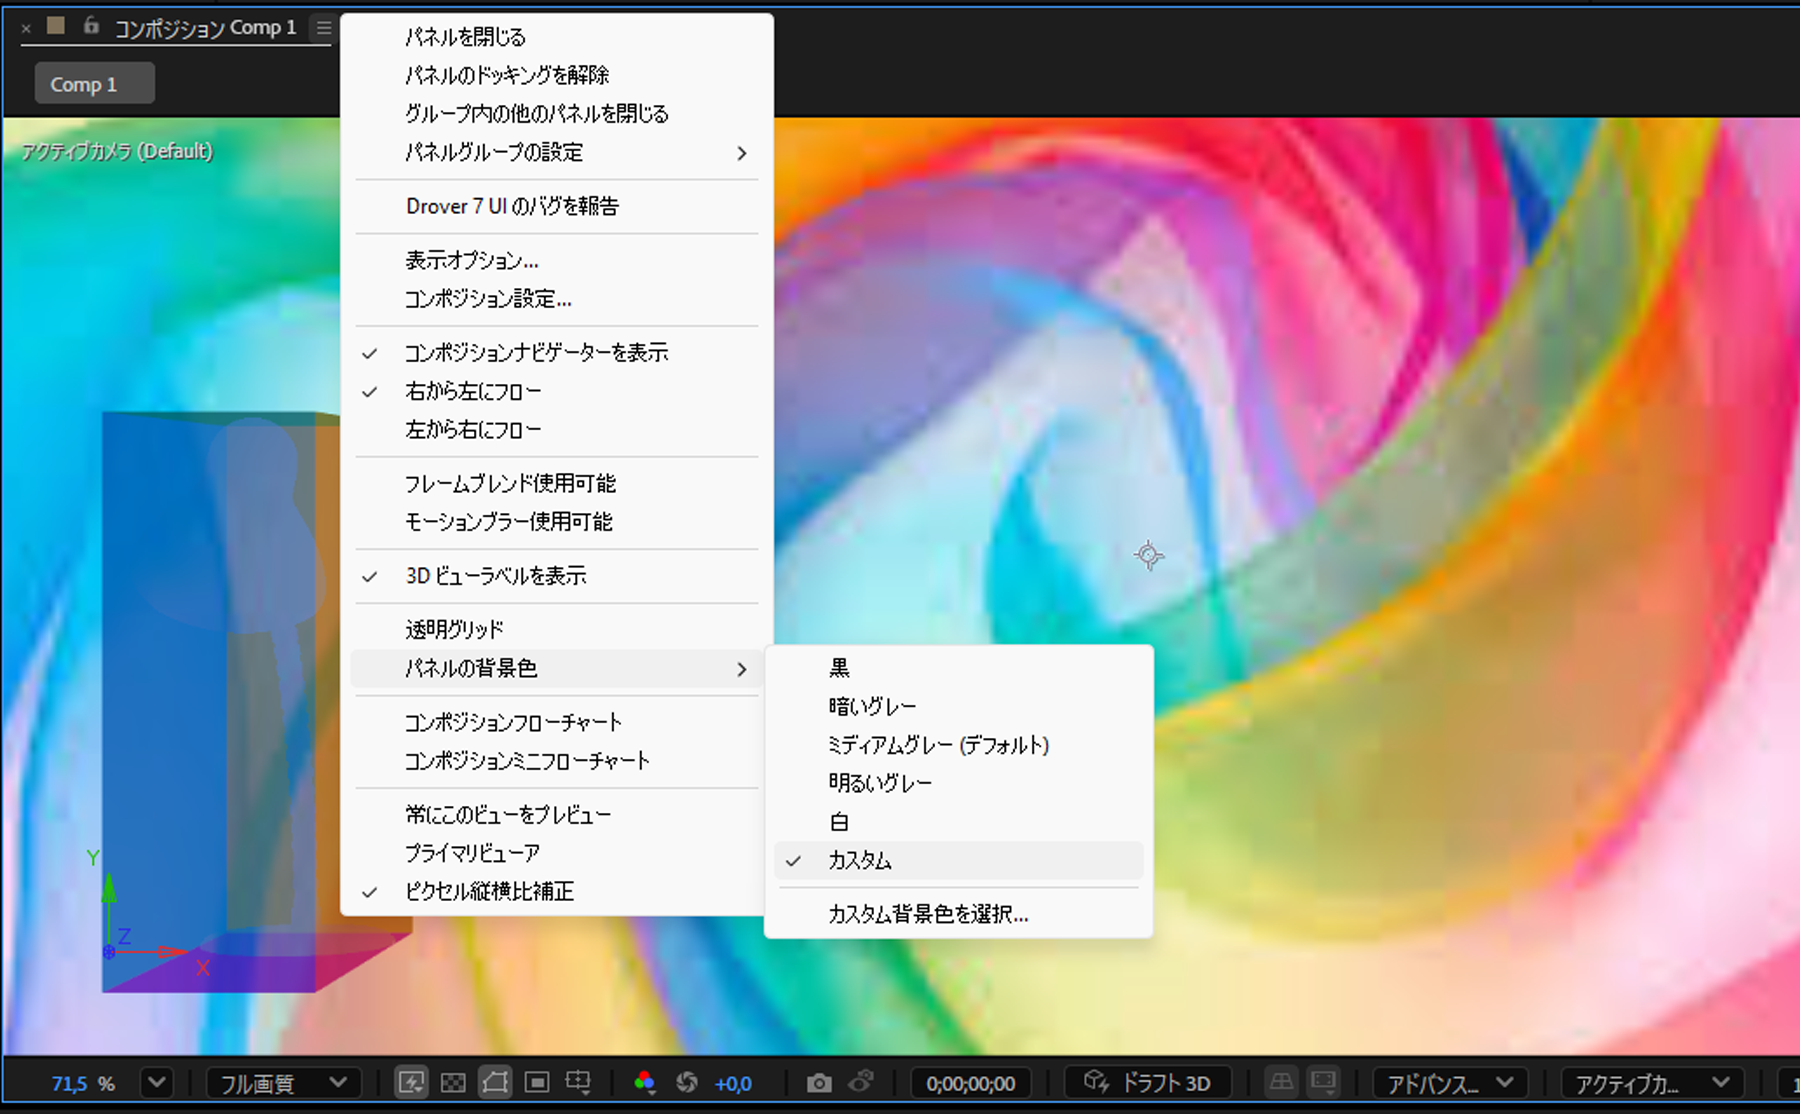
Task: Toggle the transparency grid icon
Action: pyautogui.click(x=453, y=1082)
